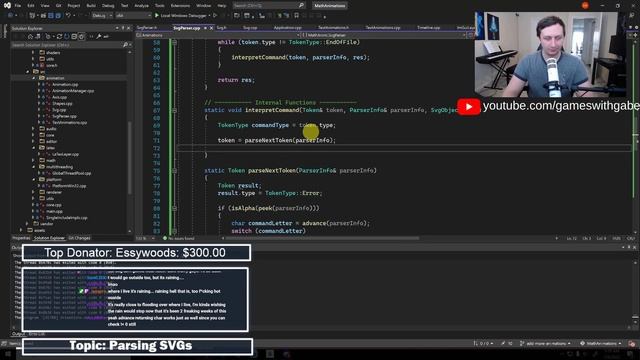The height and width of the screenshot is (360, 640).
Task: Select Animation.cpp in Solution Explorer
Action: [65, 84]
